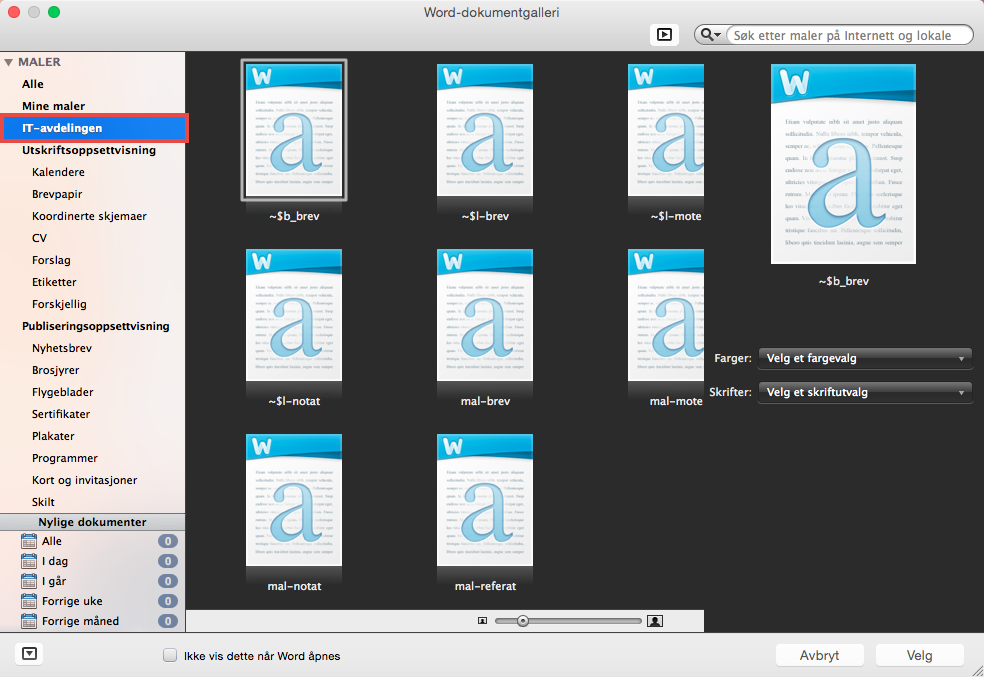Click the template search field
Screen dimensions: 984x677
(849, 35)
